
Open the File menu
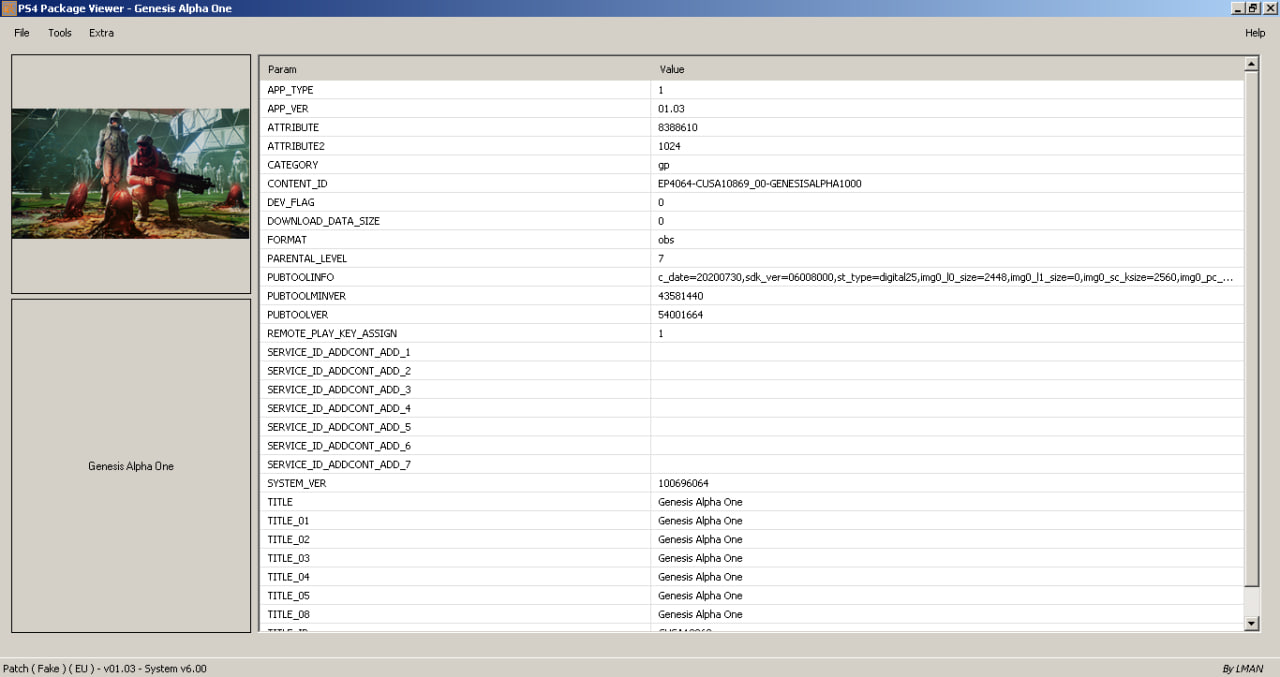point(22,33)
